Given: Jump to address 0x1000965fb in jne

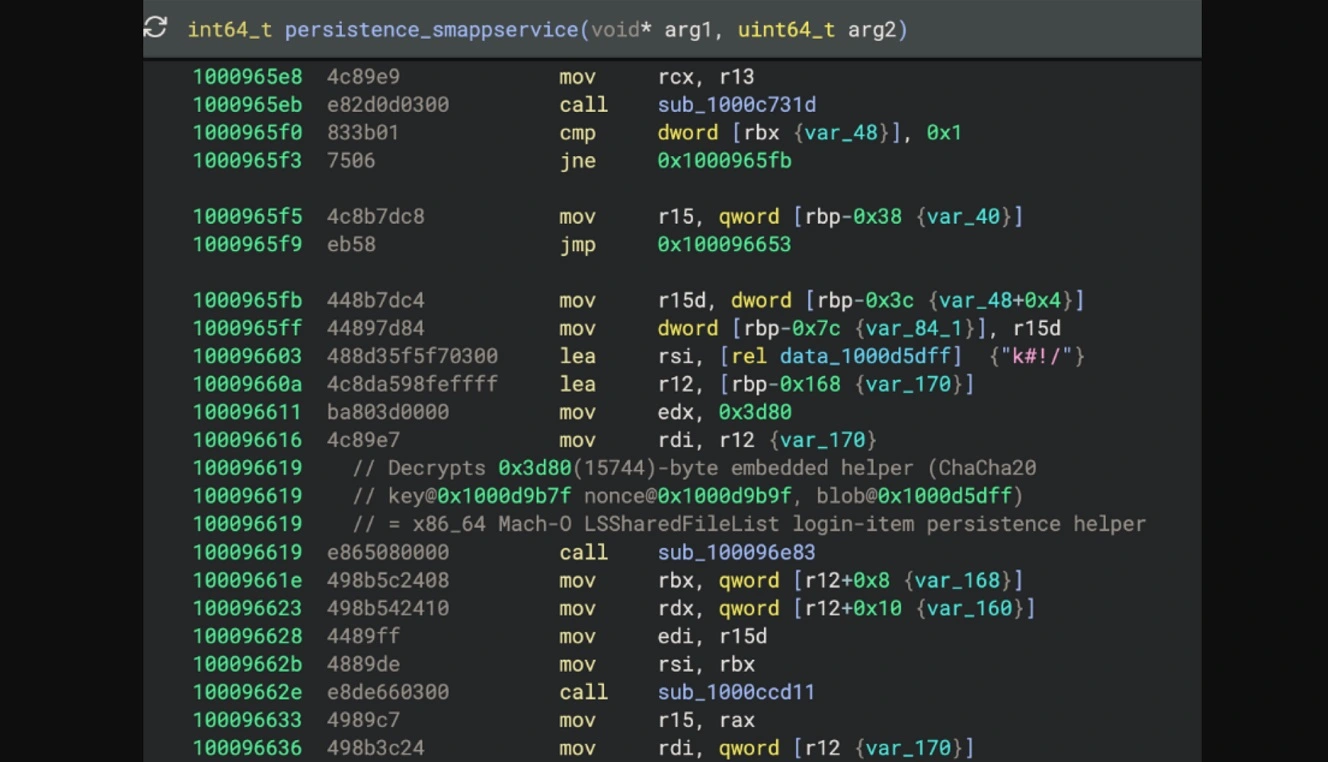Looking at the screenshot, I should tap(724, 161).
